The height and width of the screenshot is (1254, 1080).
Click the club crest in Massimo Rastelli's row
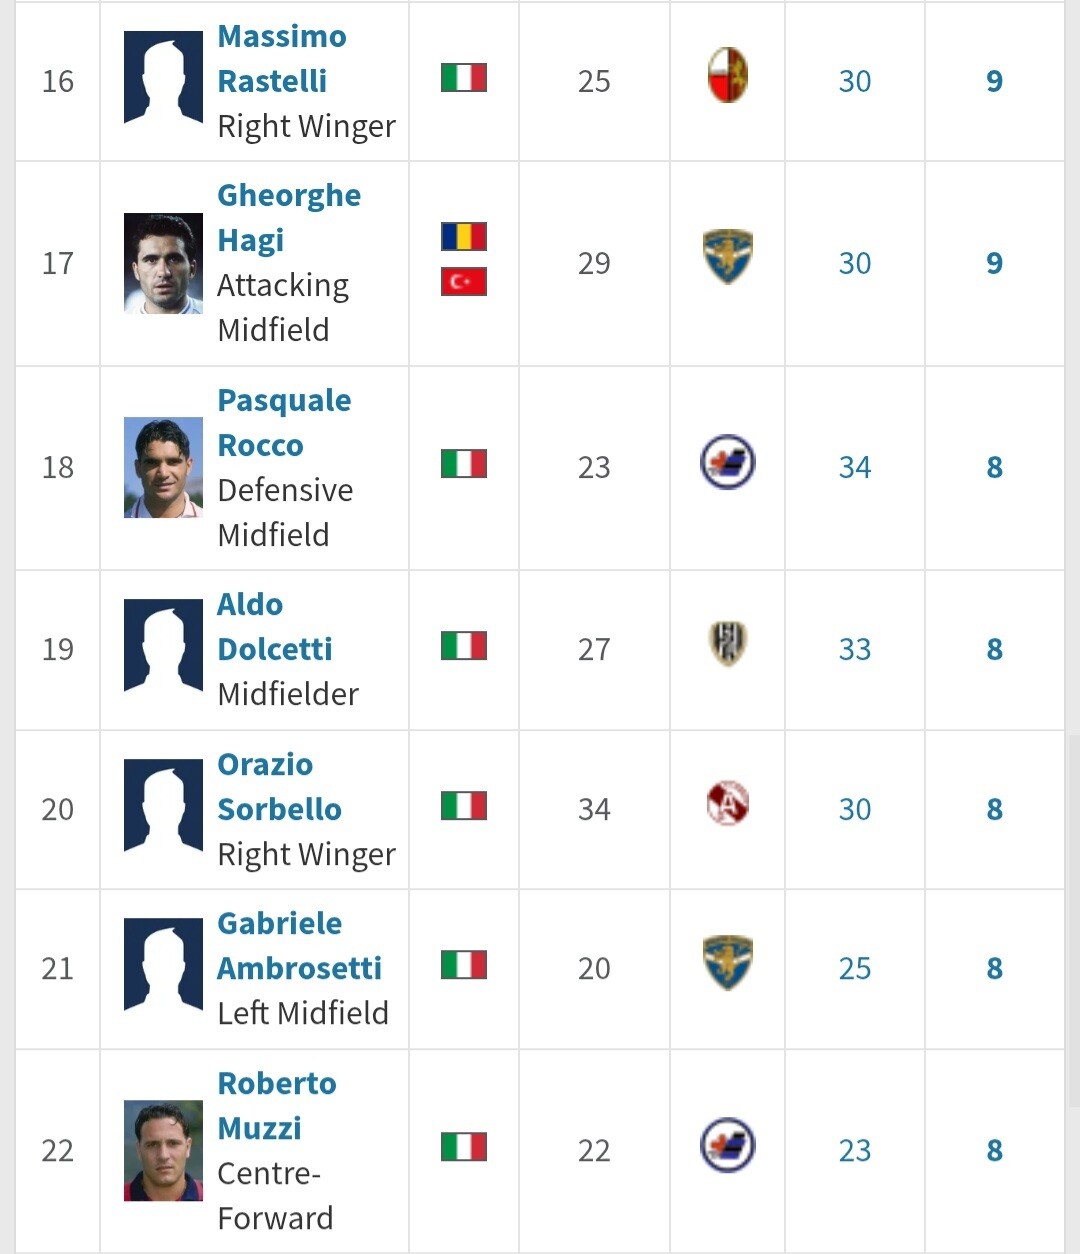click(727, 76)
